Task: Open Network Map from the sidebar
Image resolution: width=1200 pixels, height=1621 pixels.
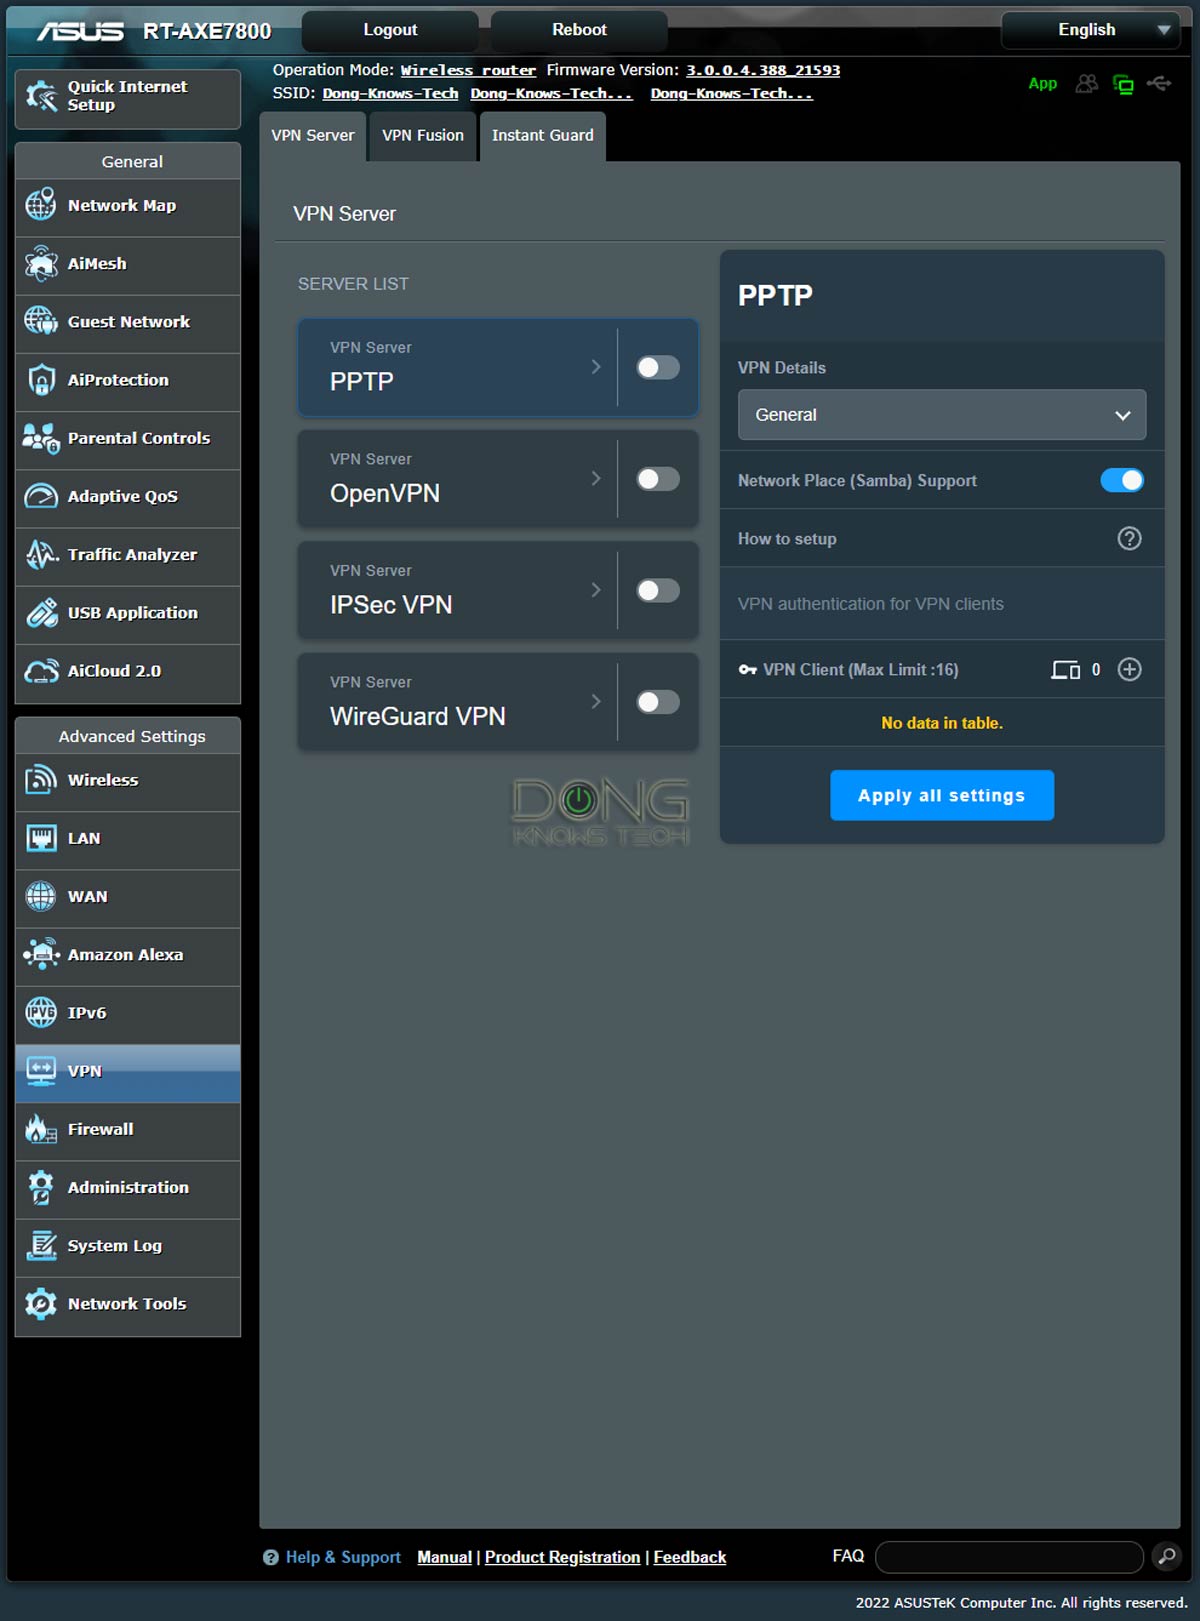Action: [x=128, y=206]
